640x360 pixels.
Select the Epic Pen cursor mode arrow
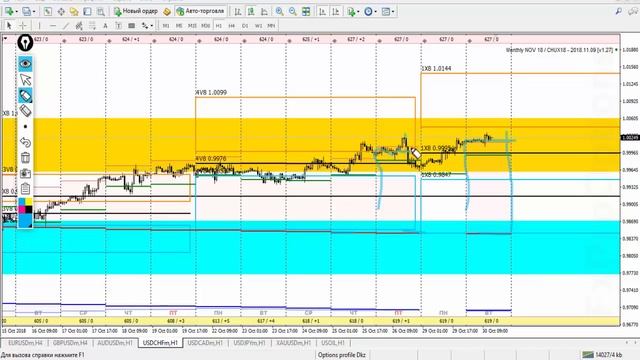coord(25,80)
